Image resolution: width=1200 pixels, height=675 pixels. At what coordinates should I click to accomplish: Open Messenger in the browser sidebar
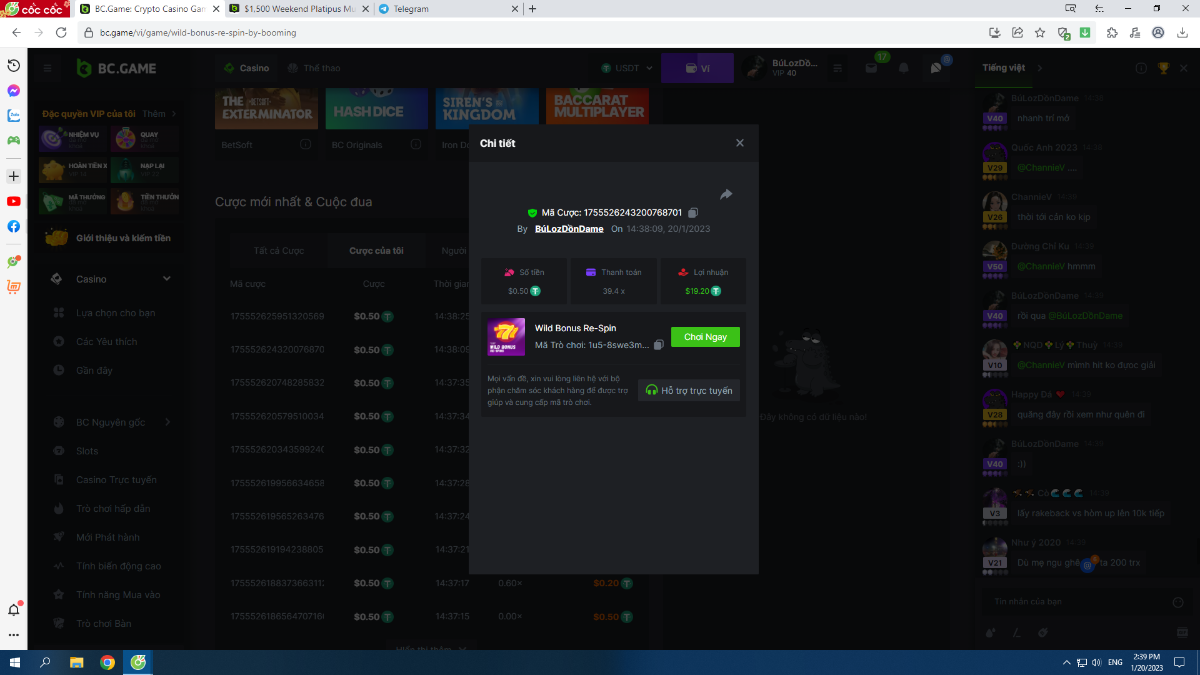14,90
